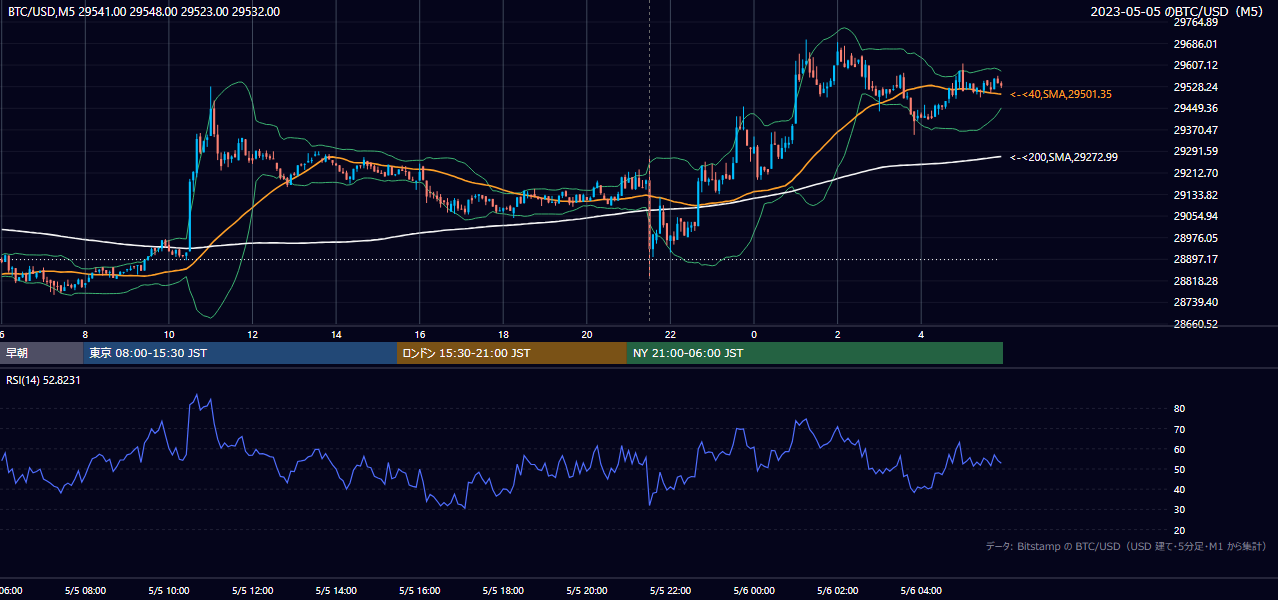The image size is (1278, 600).
Task: Click price axis value 29449.36
Action: coord(1195,108)
